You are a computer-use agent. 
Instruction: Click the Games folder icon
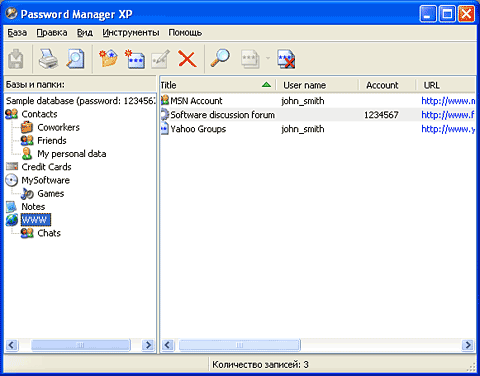click(27, 193)
